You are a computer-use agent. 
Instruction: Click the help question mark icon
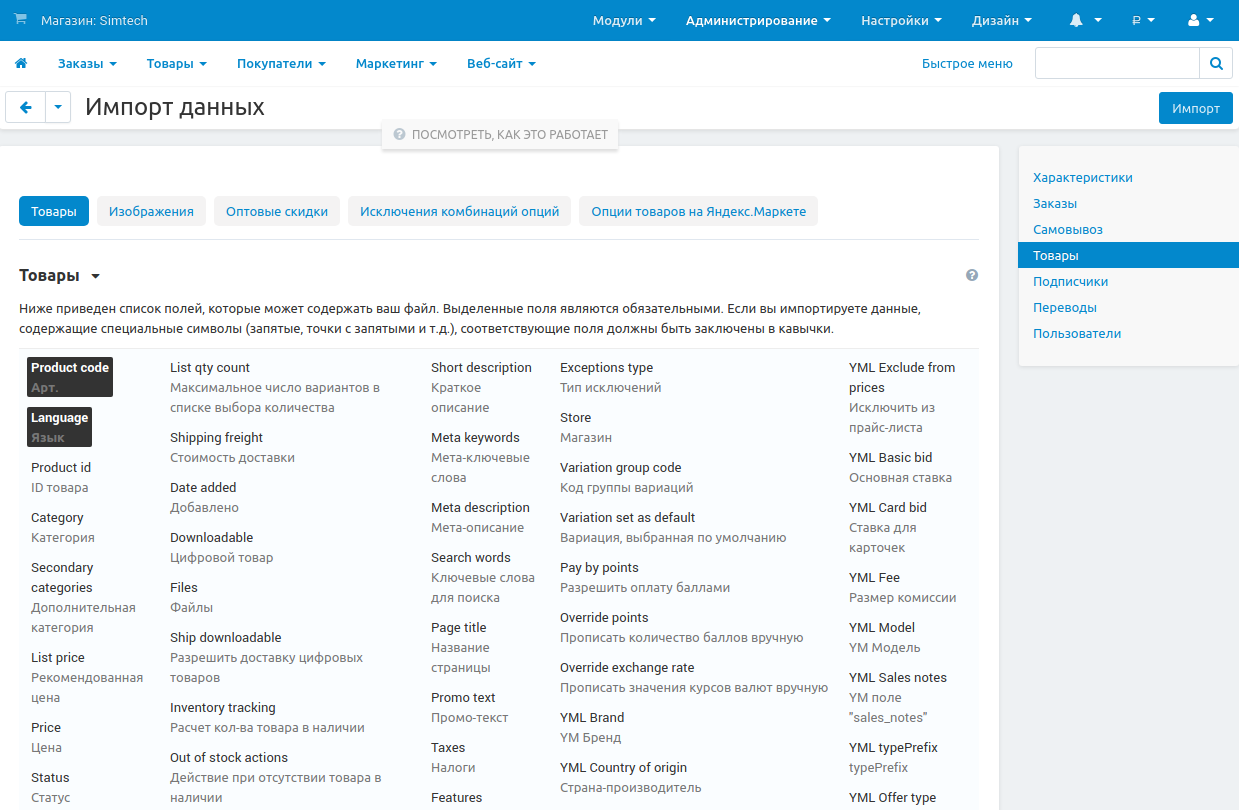tap(972, 276)
